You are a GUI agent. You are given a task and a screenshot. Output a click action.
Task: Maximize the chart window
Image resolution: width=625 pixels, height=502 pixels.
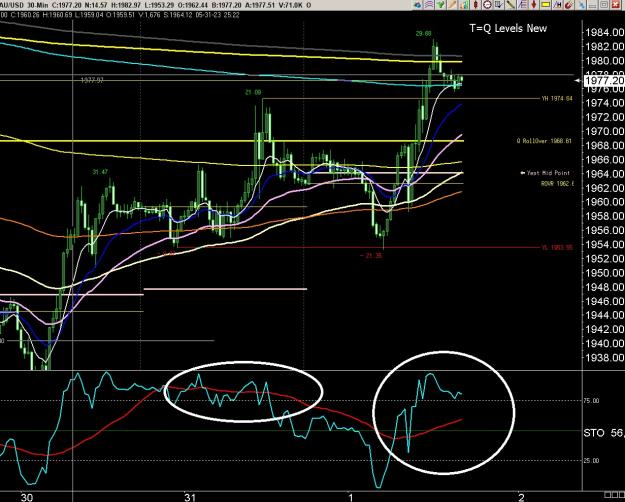603,5
